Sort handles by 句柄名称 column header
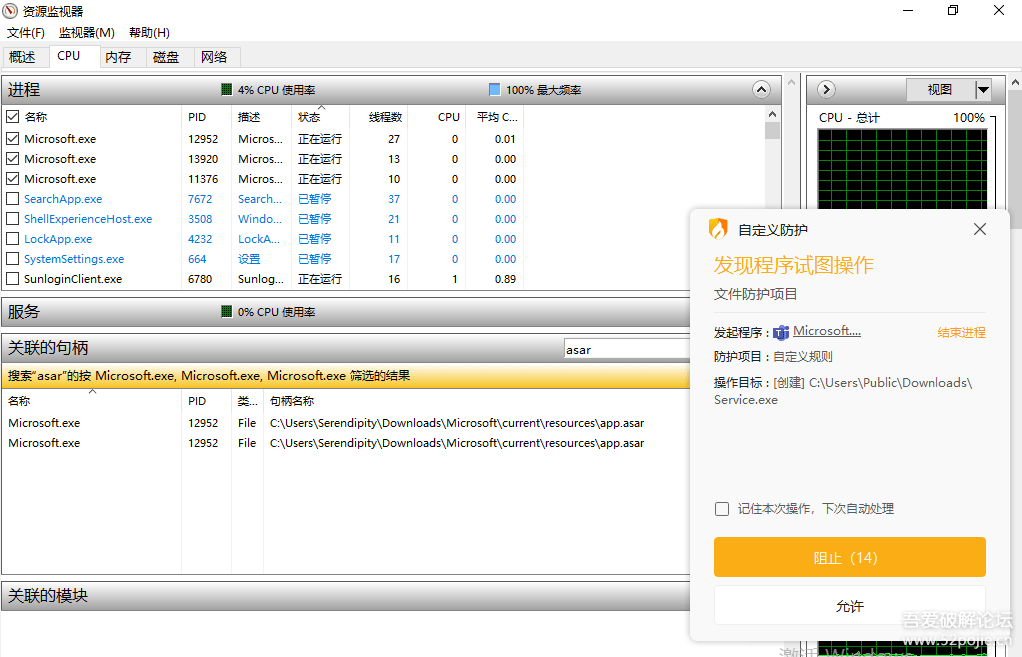 tap(476, 401)
